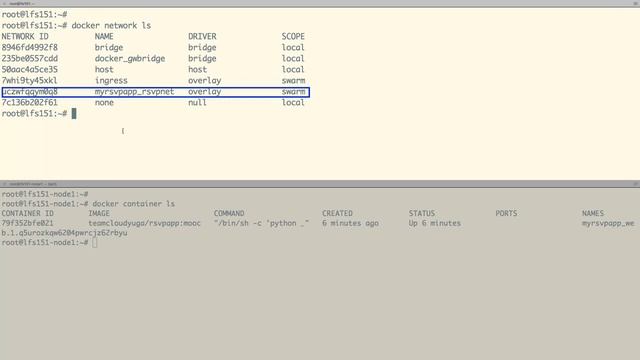Click the DRIVER column header
The width and height of the screenshot is (640, 360).
202,36
